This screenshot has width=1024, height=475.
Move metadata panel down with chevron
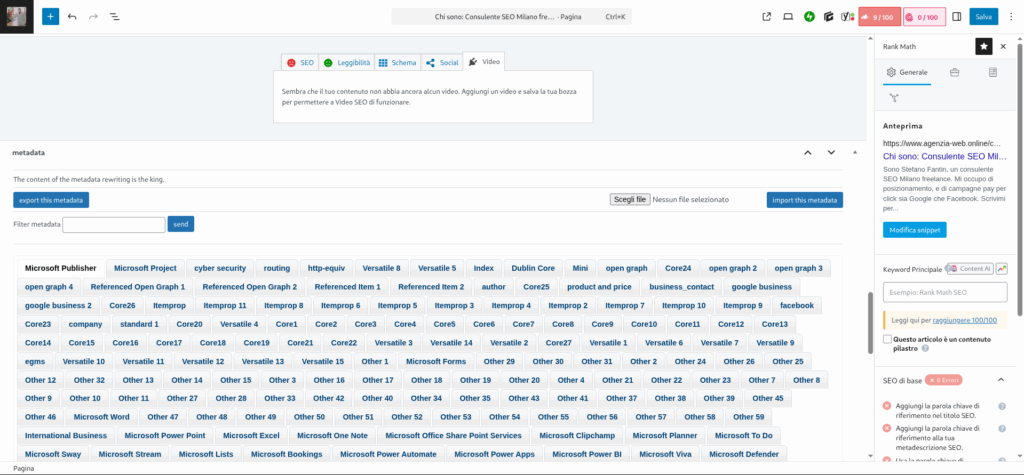coord(831,152)
